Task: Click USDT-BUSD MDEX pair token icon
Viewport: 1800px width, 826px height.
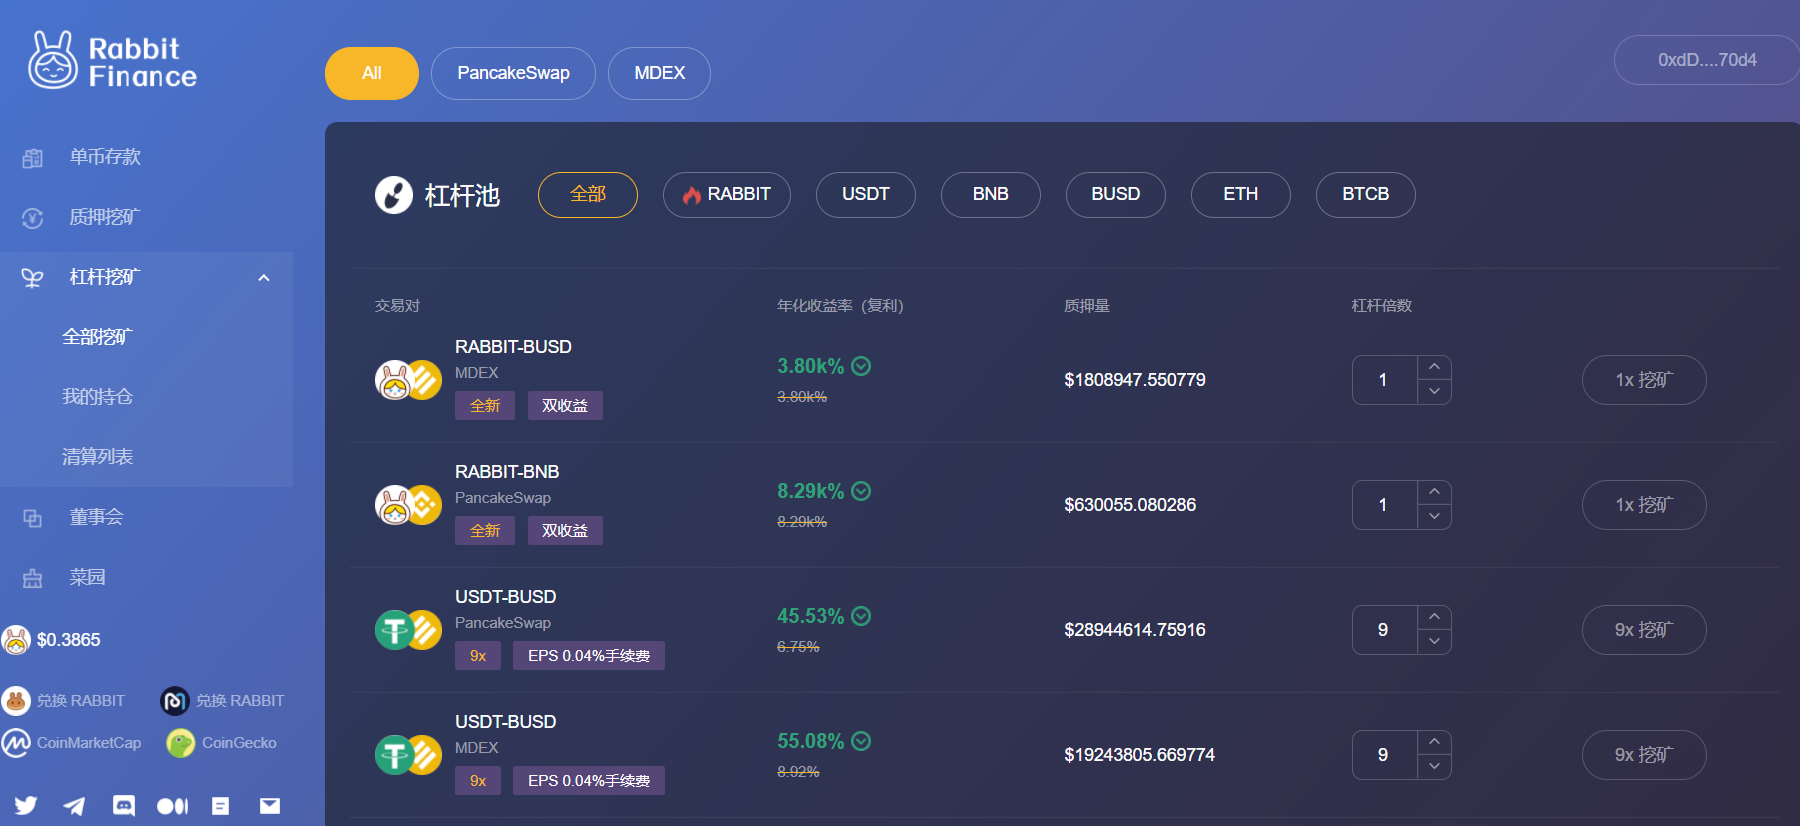Action: 408,755
